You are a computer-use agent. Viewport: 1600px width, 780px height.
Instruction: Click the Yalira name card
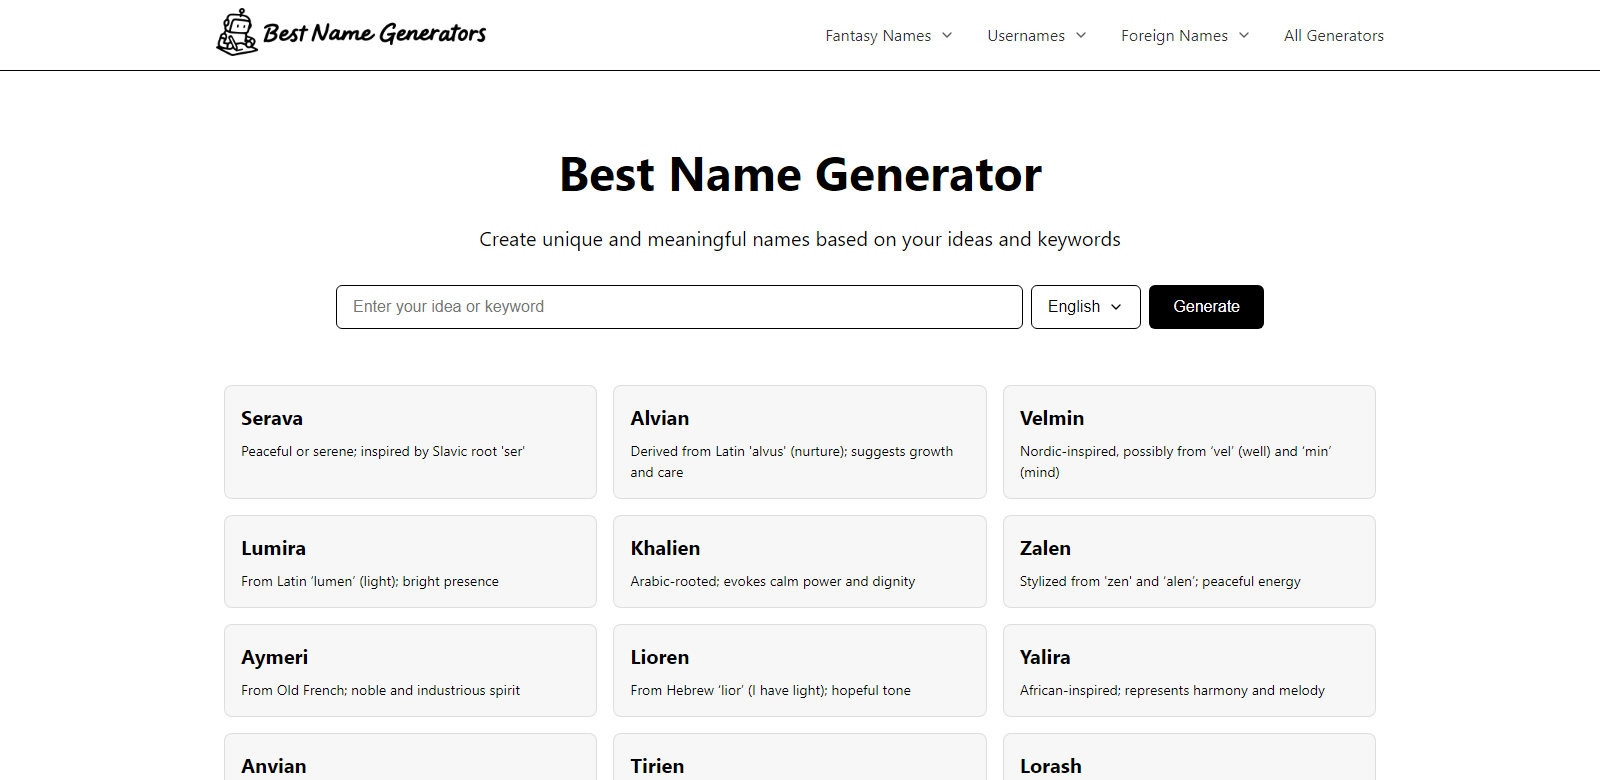[x=1189, y=670]
